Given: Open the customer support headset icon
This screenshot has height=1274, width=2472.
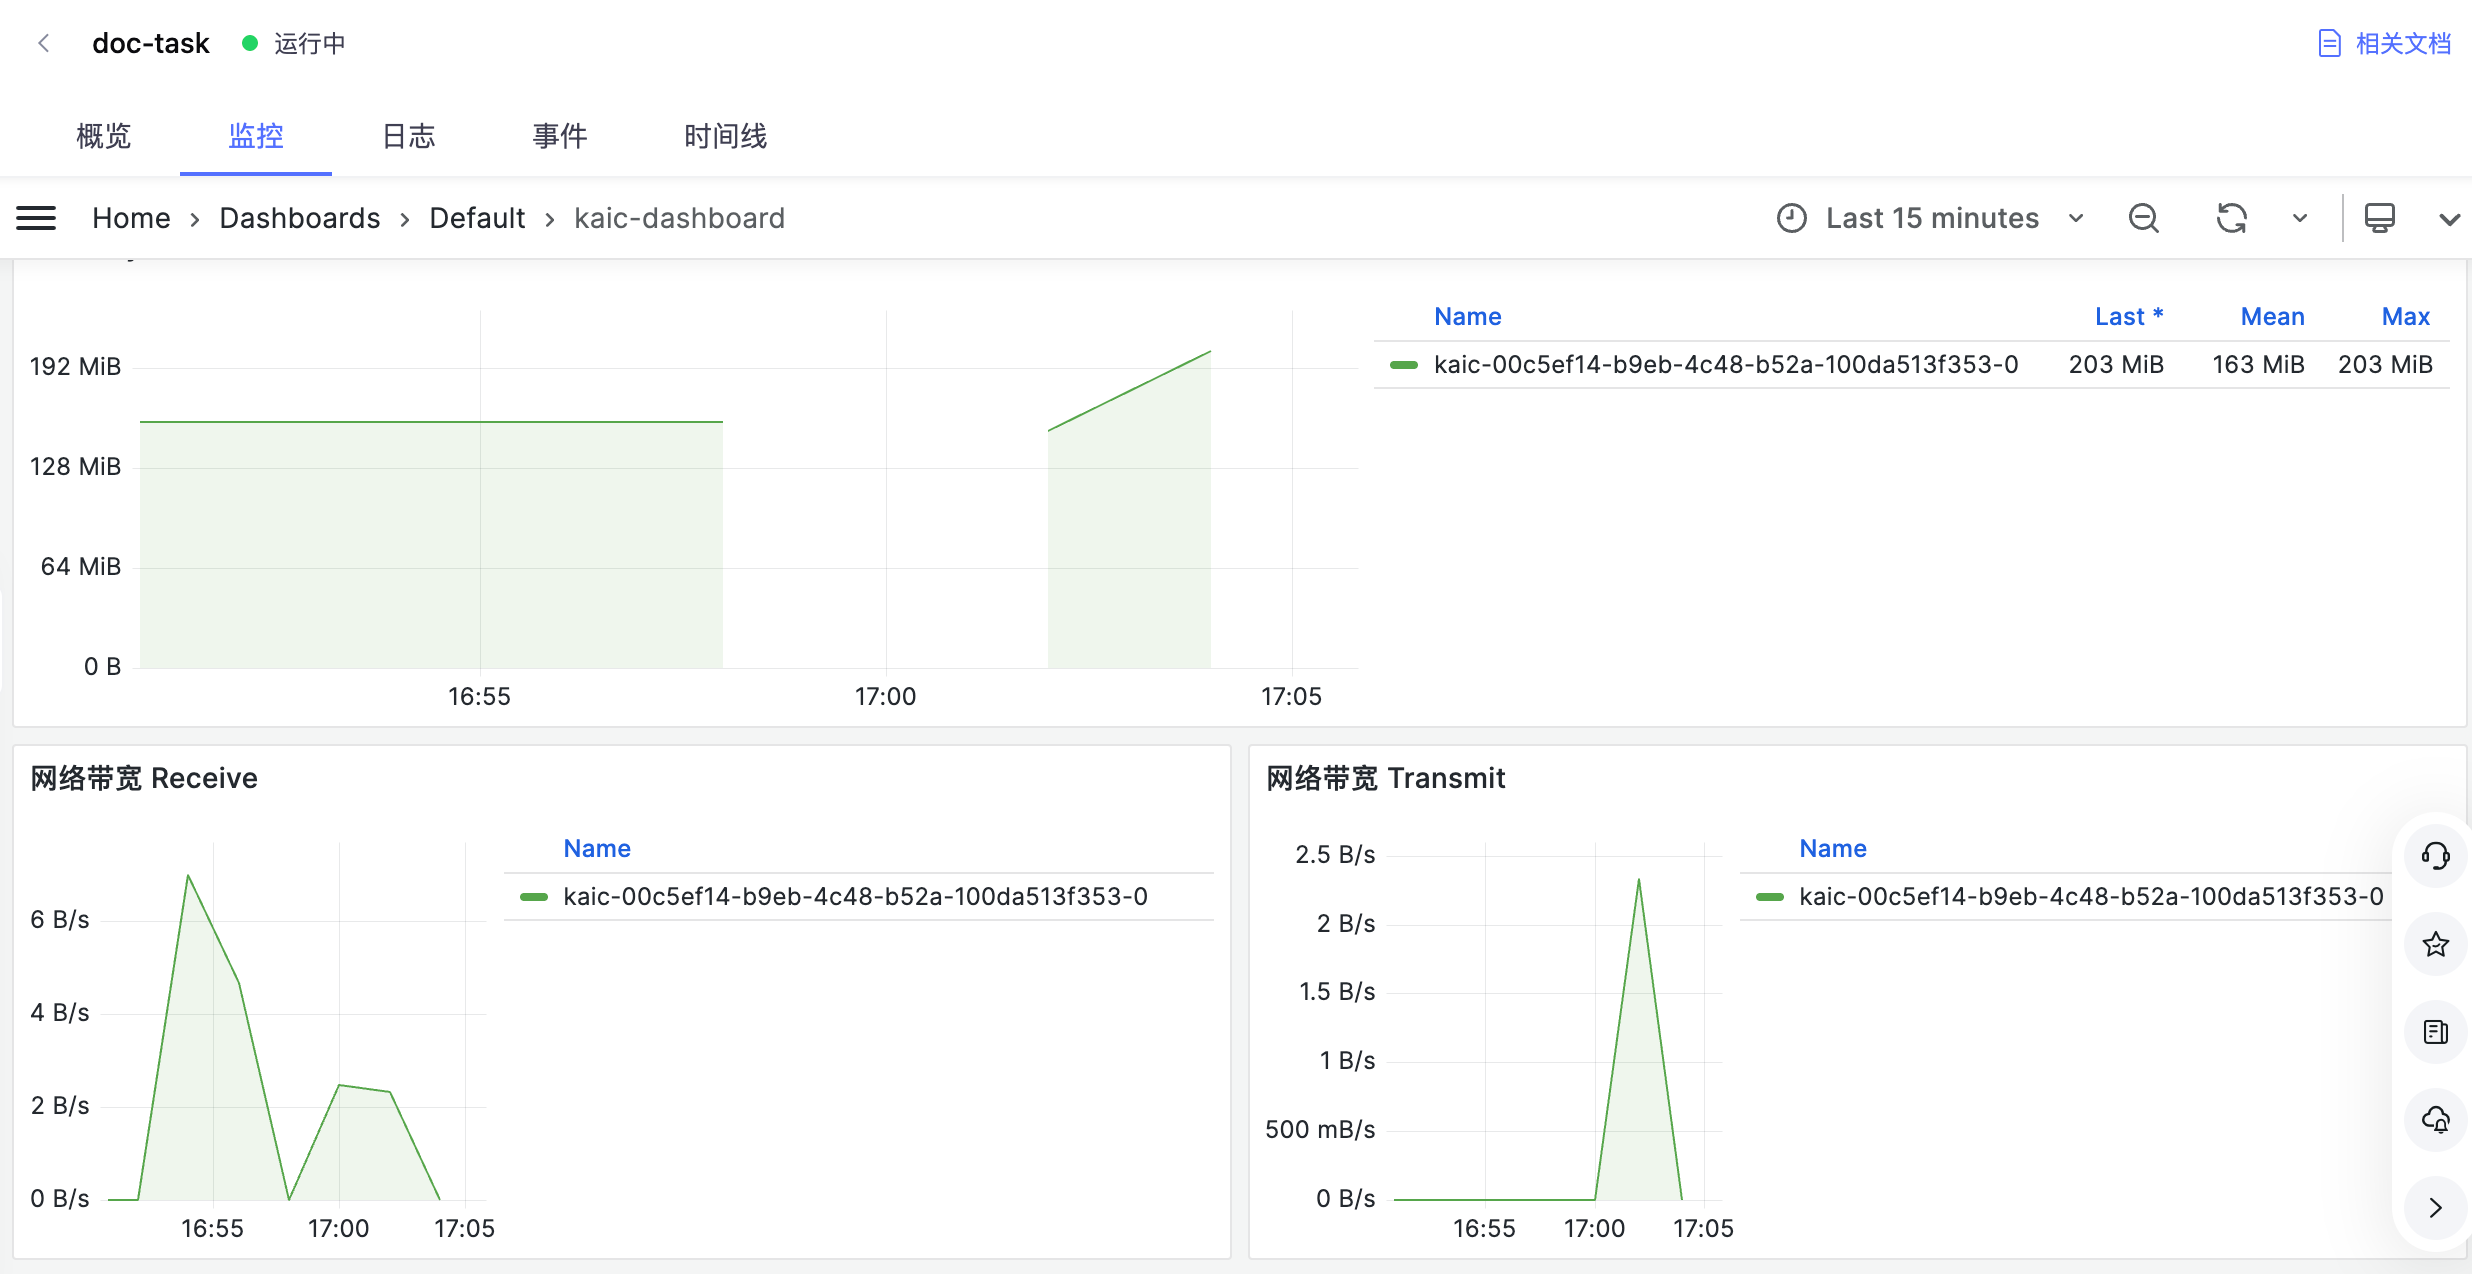Looking at the screenshot, I should [2435, 856].
